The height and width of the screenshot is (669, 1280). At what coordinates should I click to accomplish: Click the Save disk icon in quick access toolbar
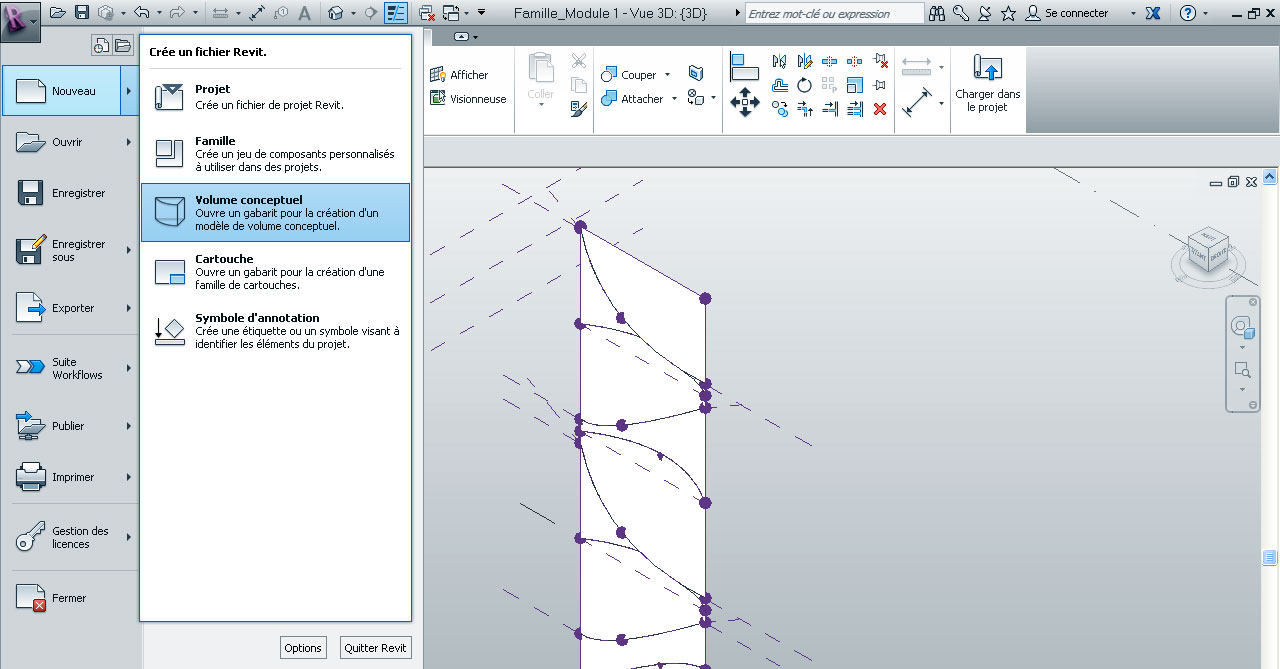(82, 13)
